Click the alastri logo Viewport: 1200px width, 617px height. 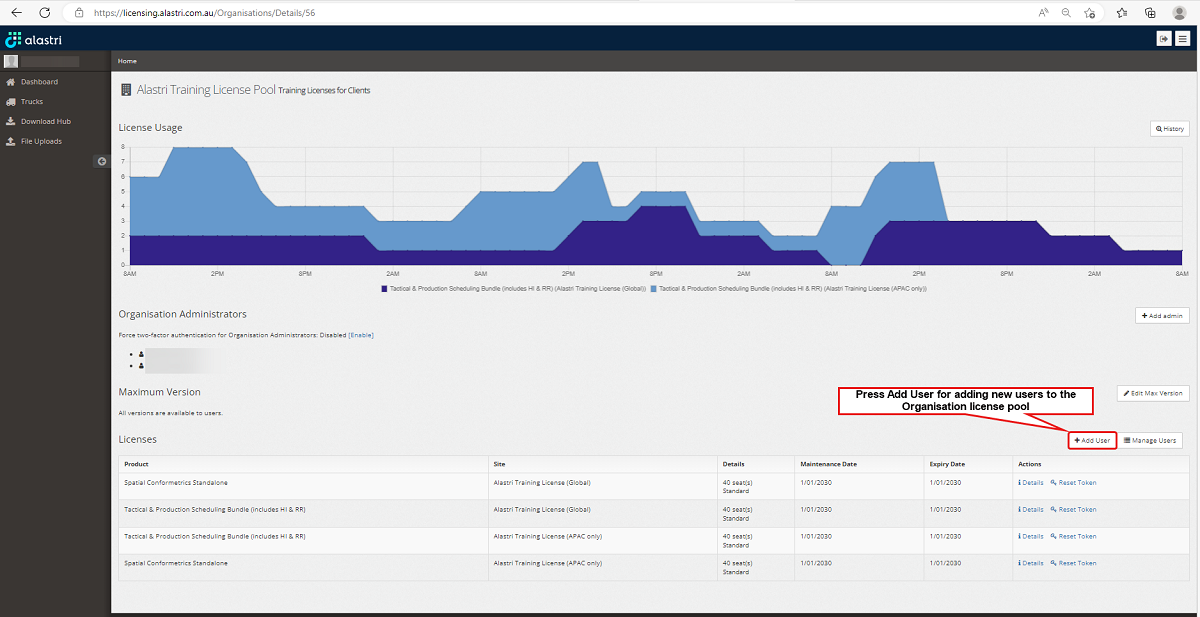35,39
